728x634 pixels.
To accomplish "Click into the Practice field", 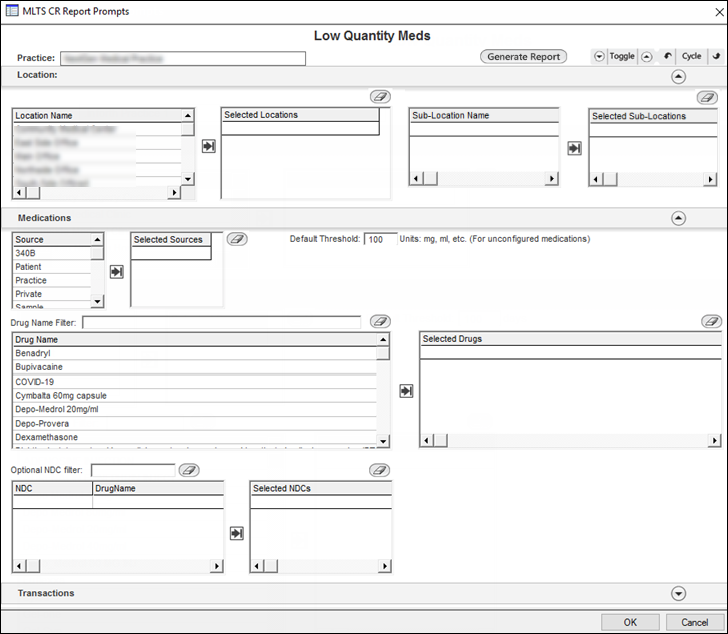I will [183, 58].
